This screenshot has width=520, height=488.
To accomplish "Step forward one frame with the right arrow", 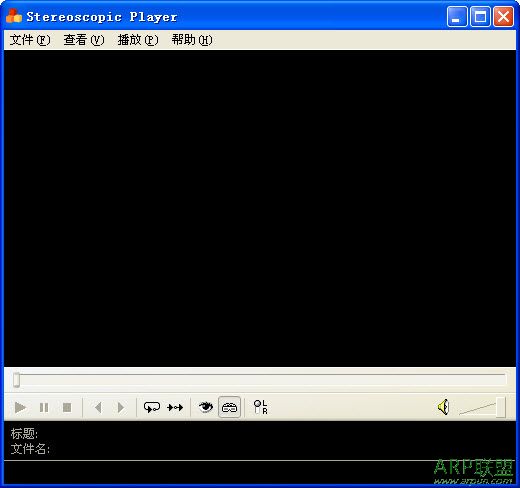I will point(121,407).
